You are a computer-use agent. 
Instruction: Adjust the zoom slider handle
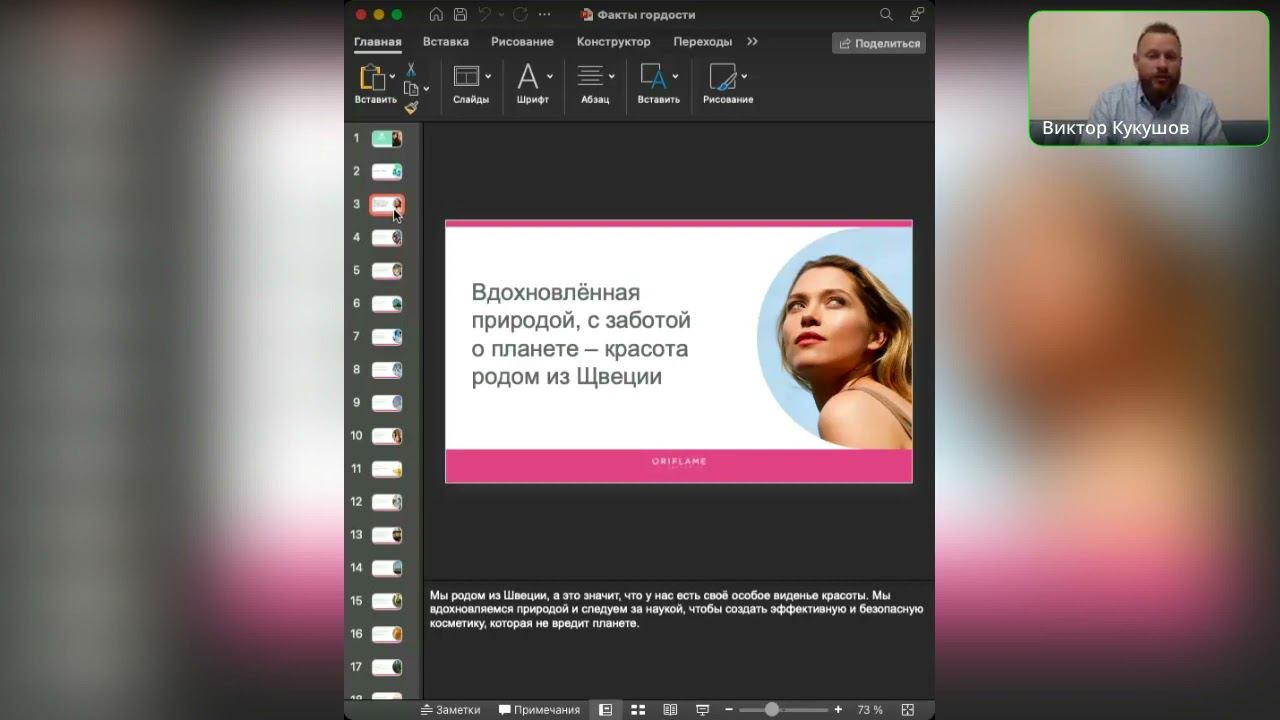(x=772, y=710)
